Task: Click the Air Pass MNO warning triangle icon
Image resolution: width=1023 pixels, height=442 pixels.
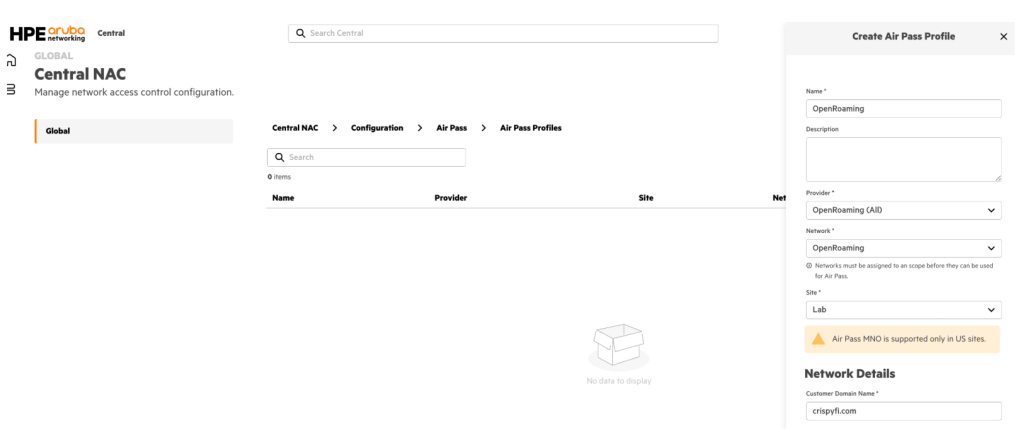Action: click(818, 339)
